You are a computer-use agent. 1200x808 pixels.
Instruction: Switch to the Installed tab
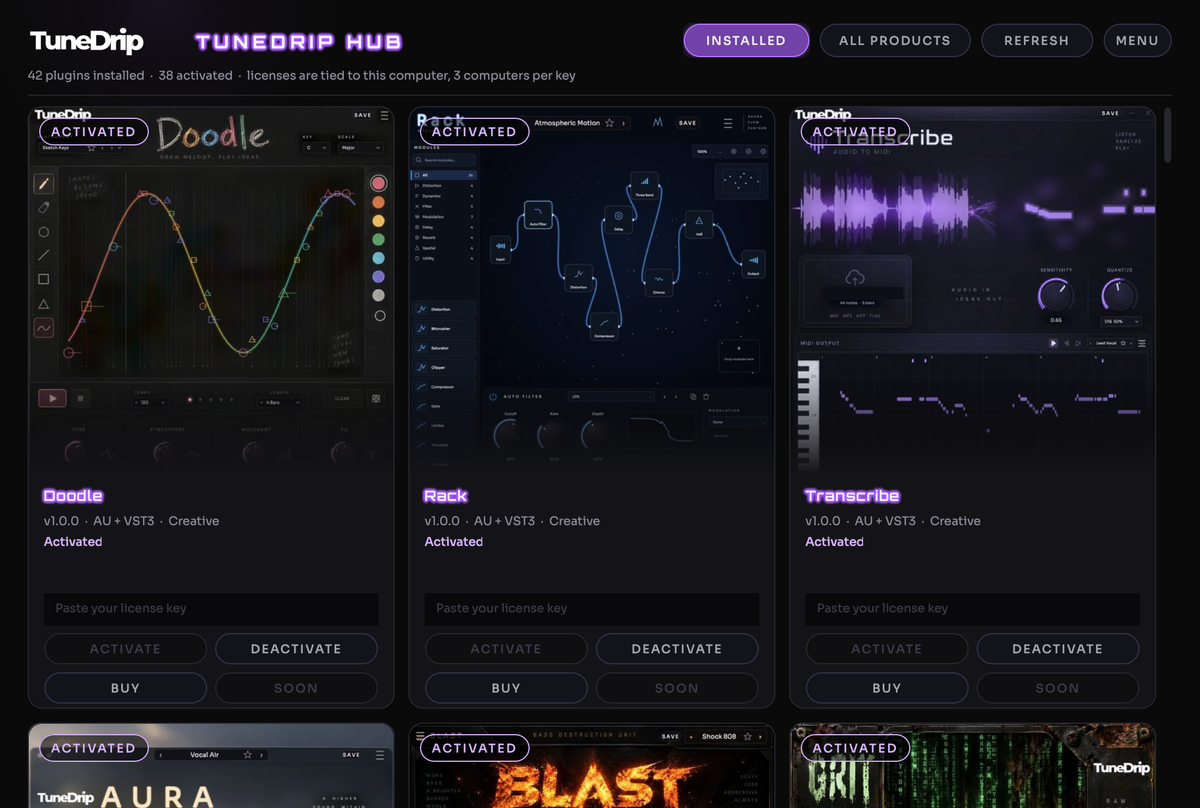(746, 40)
